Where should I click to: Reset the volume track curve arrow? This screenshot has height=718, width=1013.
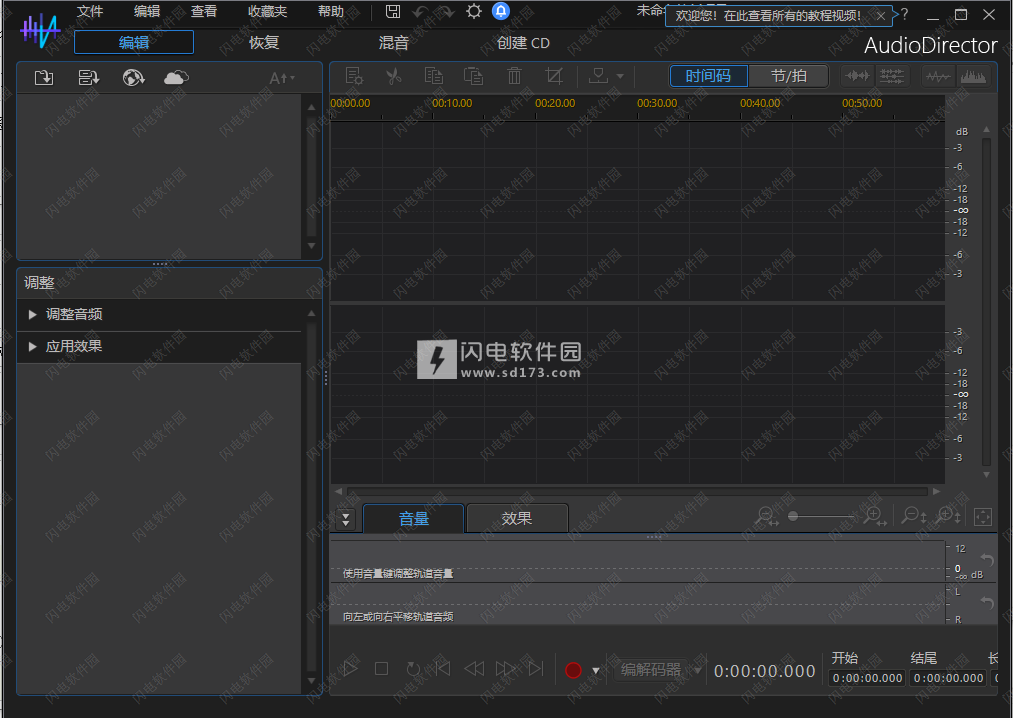(987, 560)
